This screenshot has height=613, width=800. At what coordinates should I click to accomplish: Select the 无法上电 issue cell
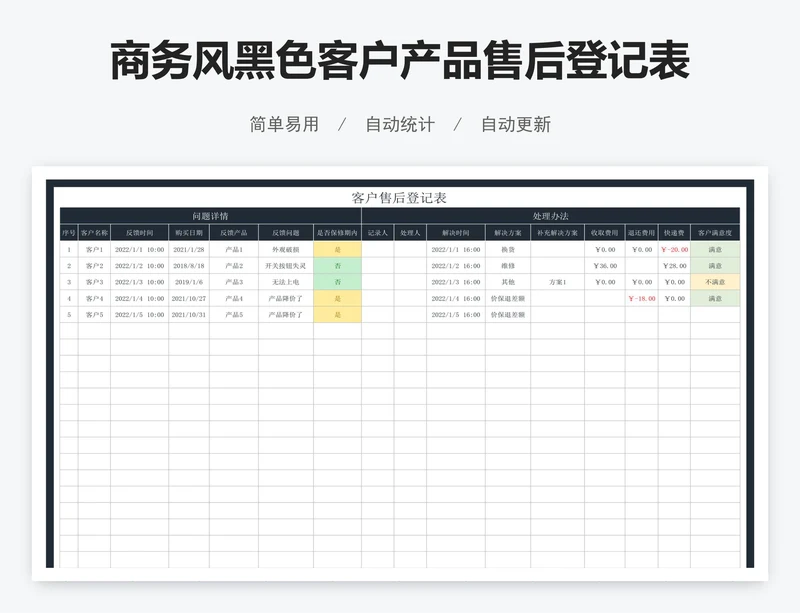click(x=286, y=282)
